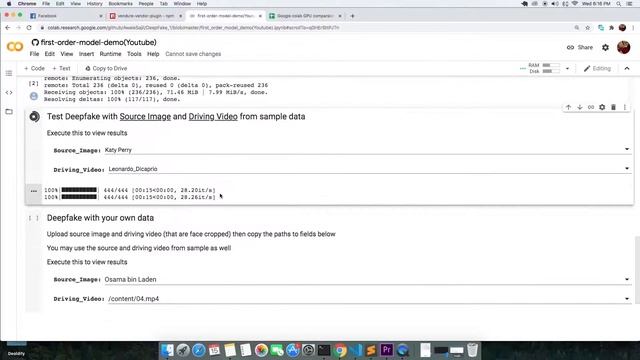
Task: Open Terminal from the dock
Action: pos(324,350)
